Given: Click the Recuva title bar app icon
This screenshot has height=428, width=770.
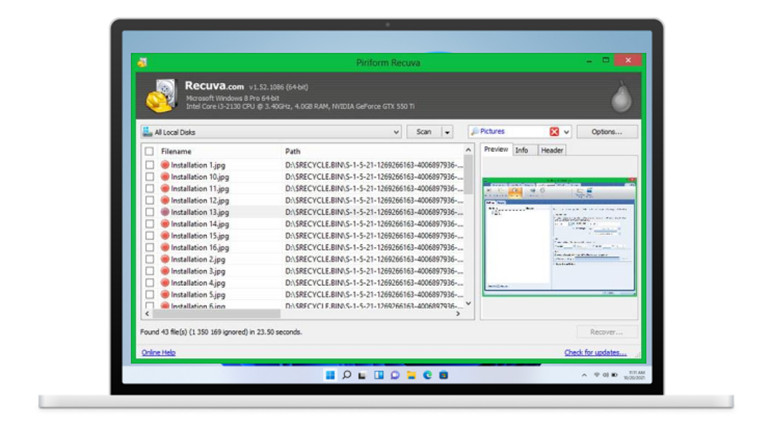Looking at the screenshot, I should pos(142,62).
